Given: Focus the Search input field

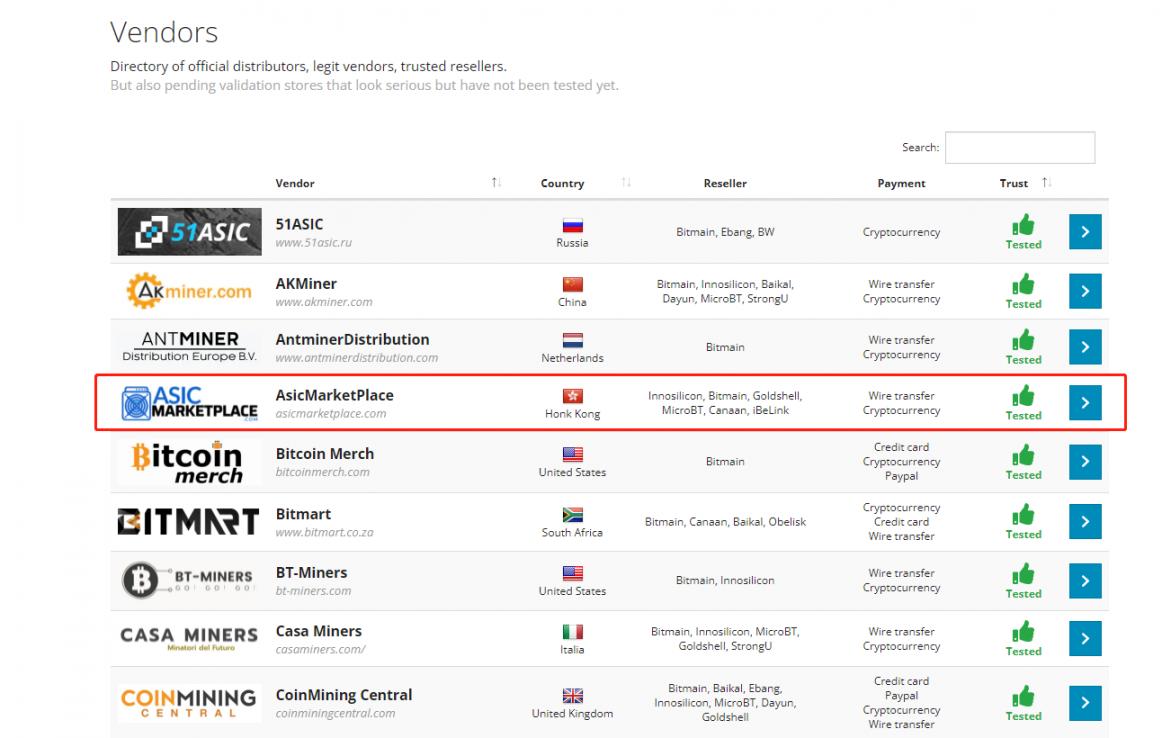Looking at the screenshot, I should (x=1019, y=148).
